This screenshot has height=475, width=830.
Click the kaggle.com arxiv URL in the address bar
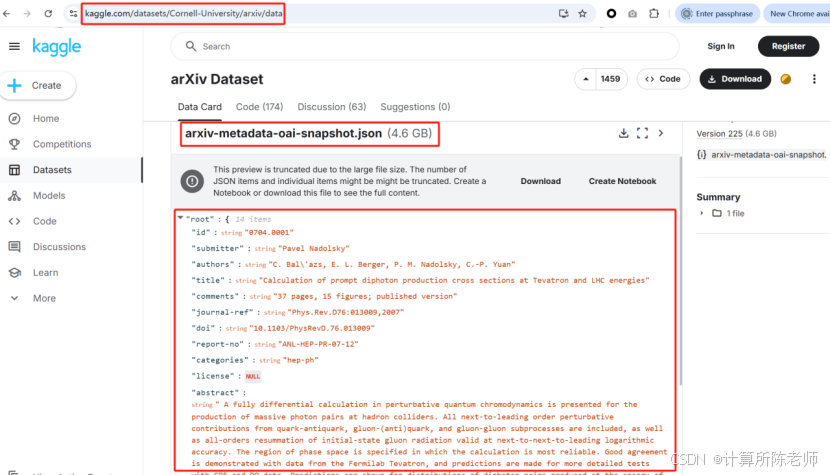point(183,14)
